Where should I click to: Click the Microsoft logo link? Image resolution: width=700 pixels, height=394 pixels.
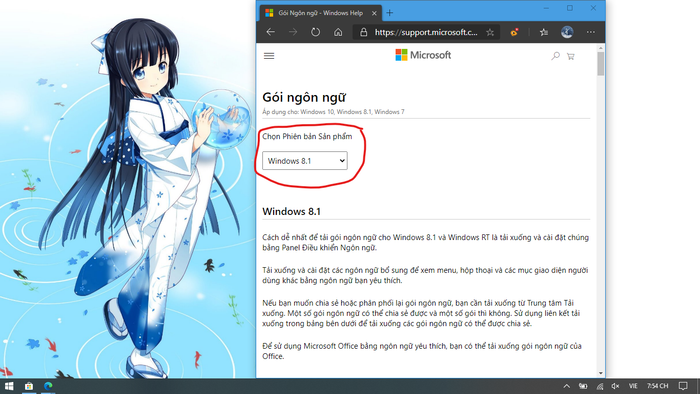click(423, 55)
